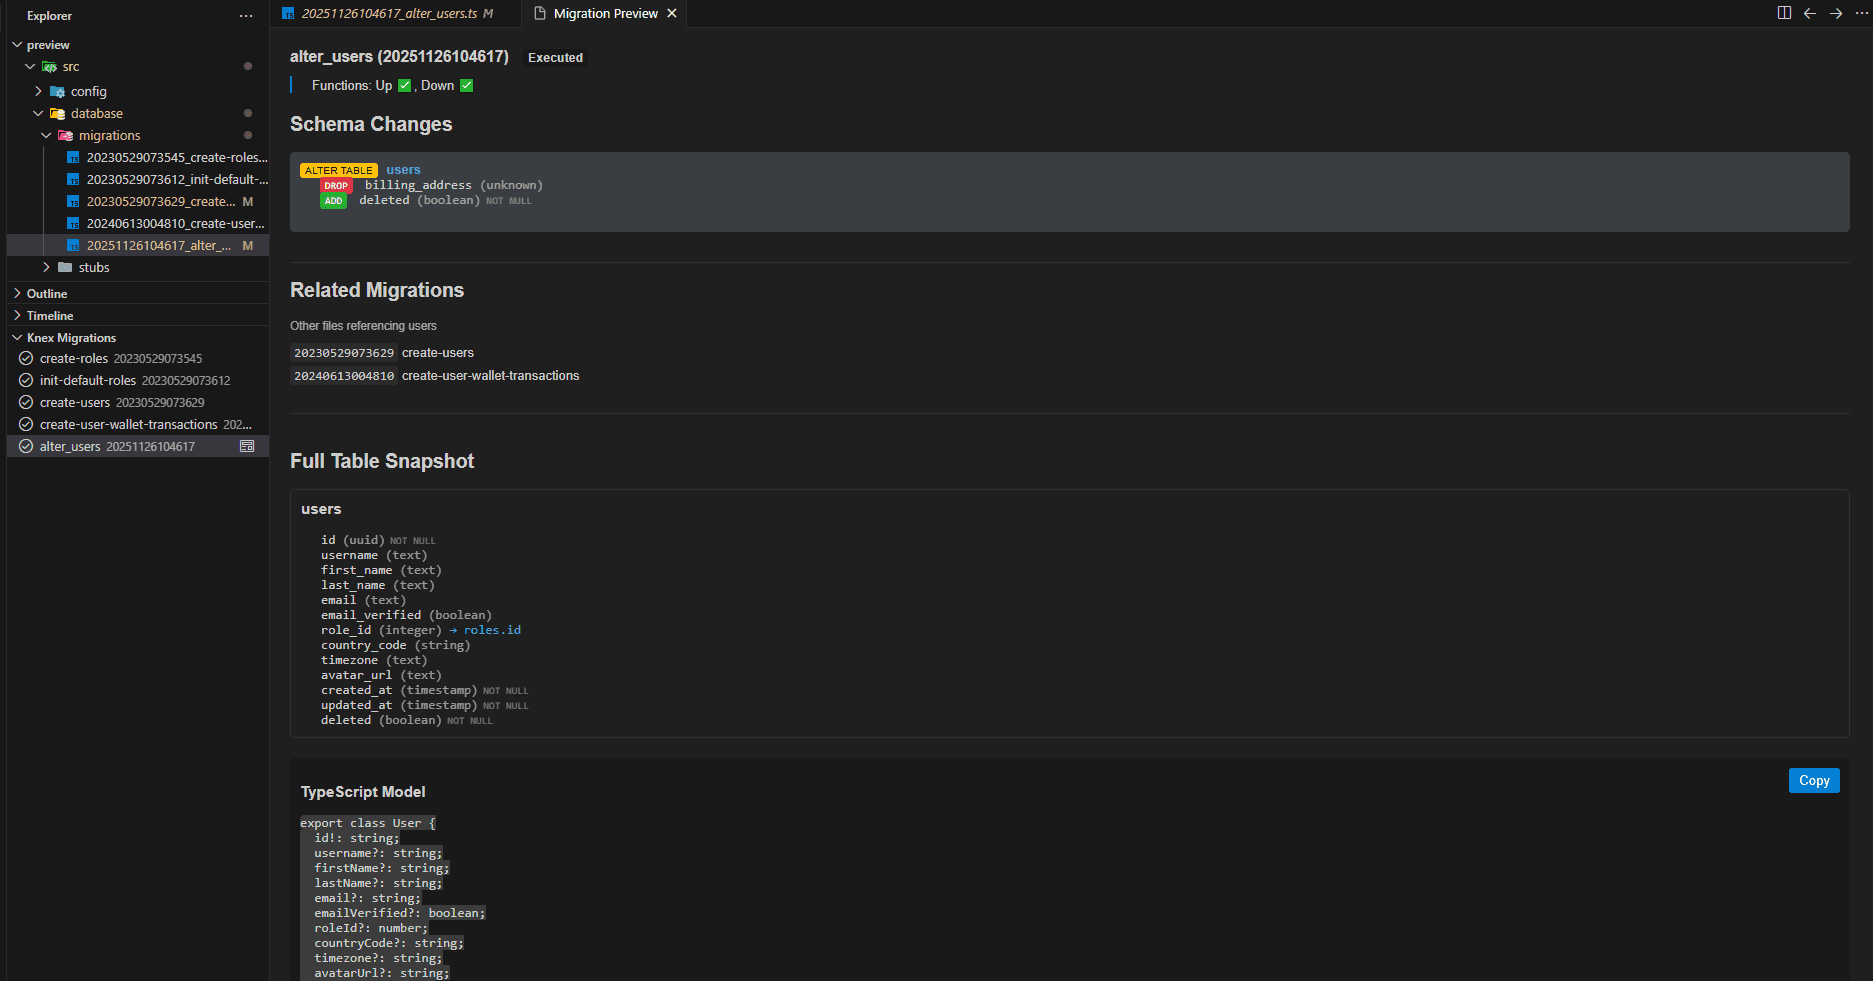Open related migration create-user-wallet-transactions

pyautogui.click(x=490, y=376)
